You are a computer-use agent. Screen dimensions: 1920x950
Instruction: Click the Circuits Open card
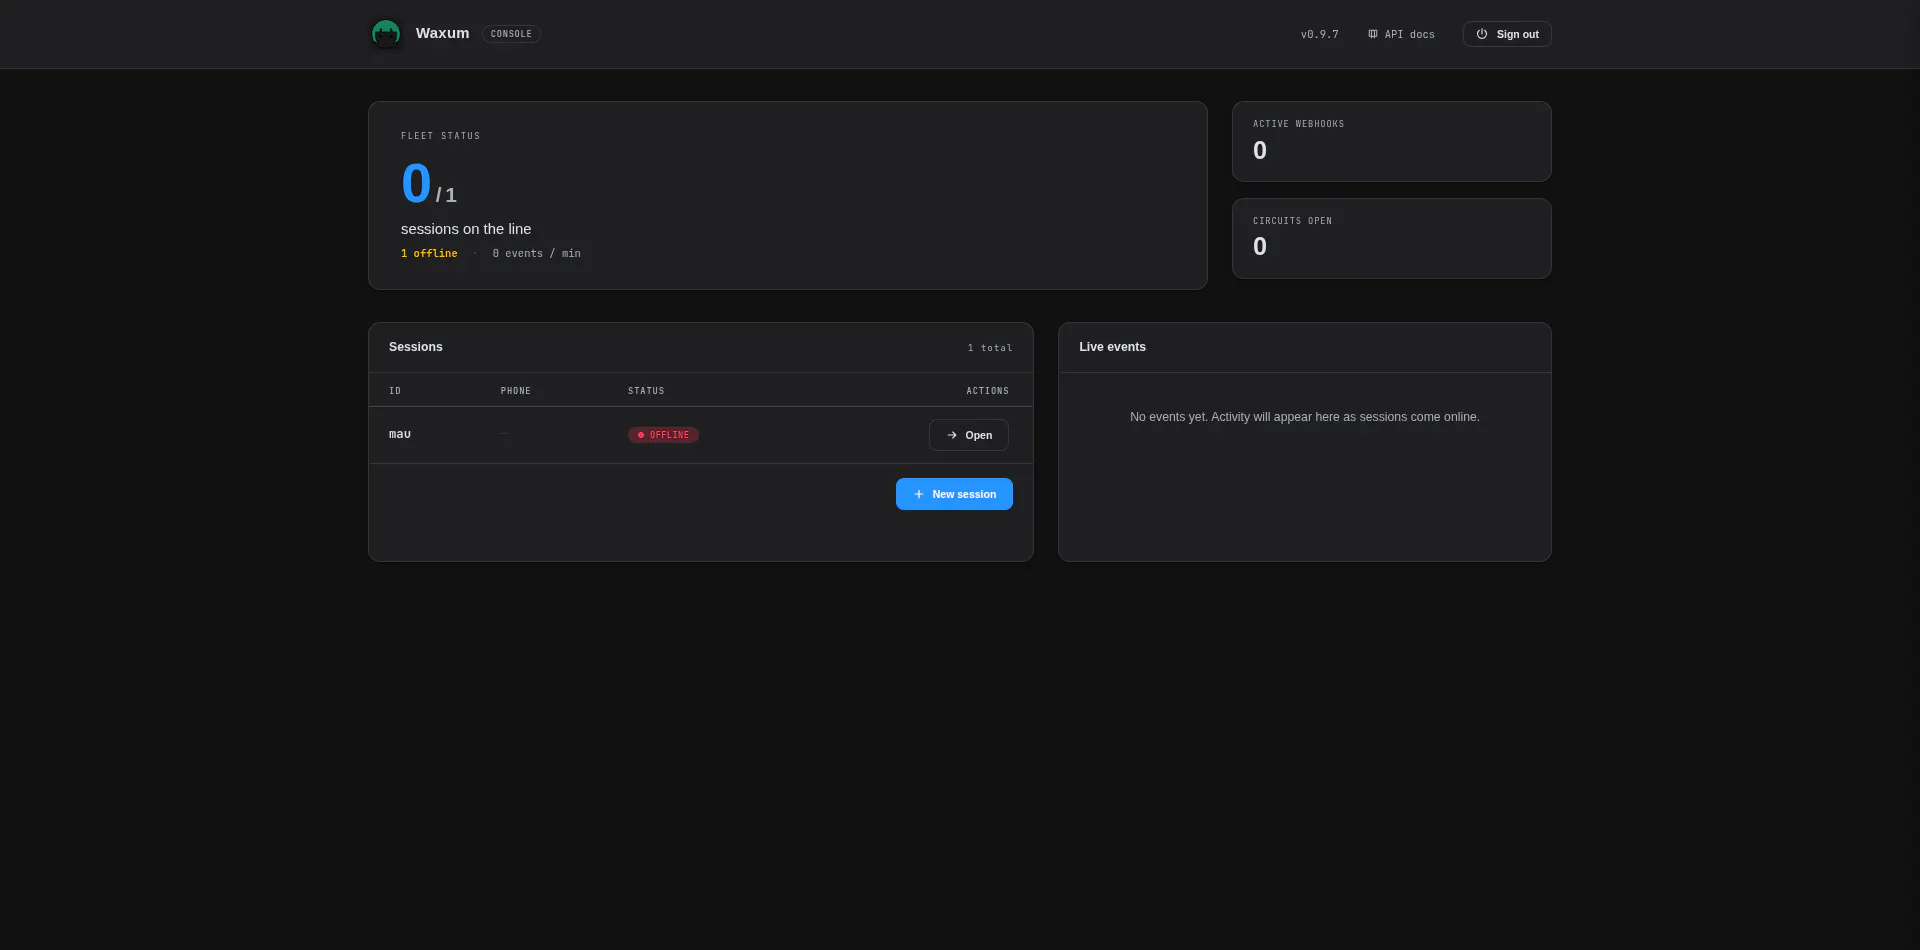pyautogui.click(x=1391, y=238)
